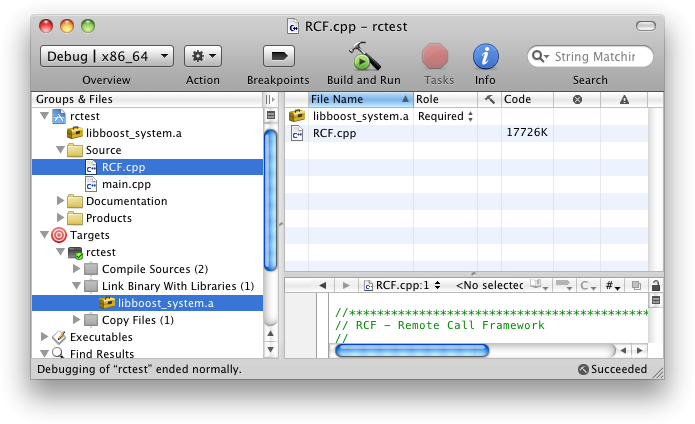Click the Build and Run hammer icon
This screenshot has height=424, width=695.
coord(364,56)
